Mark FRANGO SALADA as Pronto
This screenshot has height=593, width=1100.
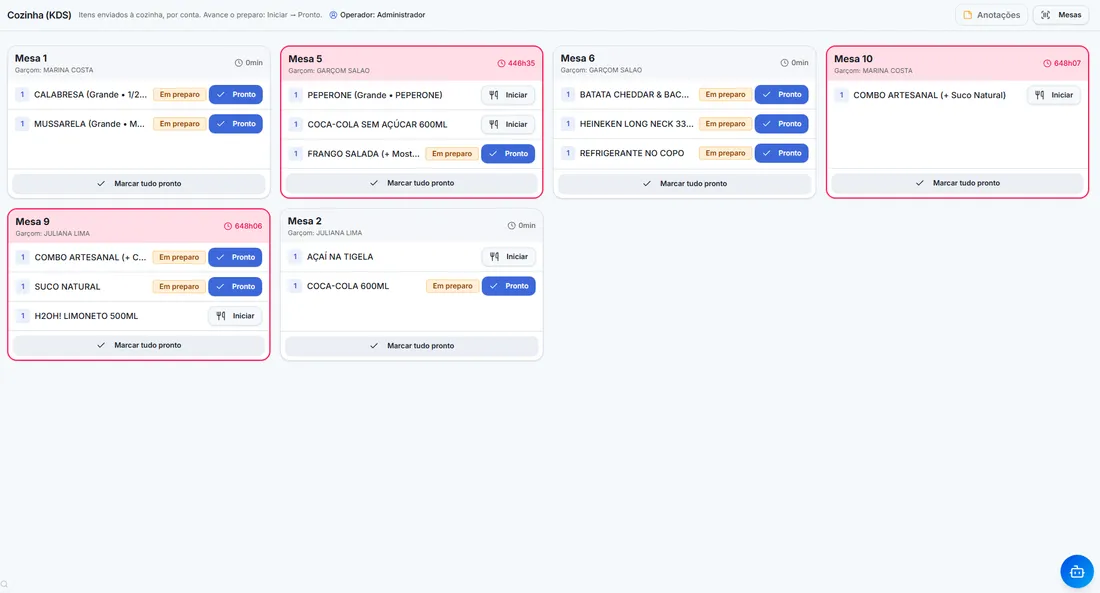(x=508, y=154)
